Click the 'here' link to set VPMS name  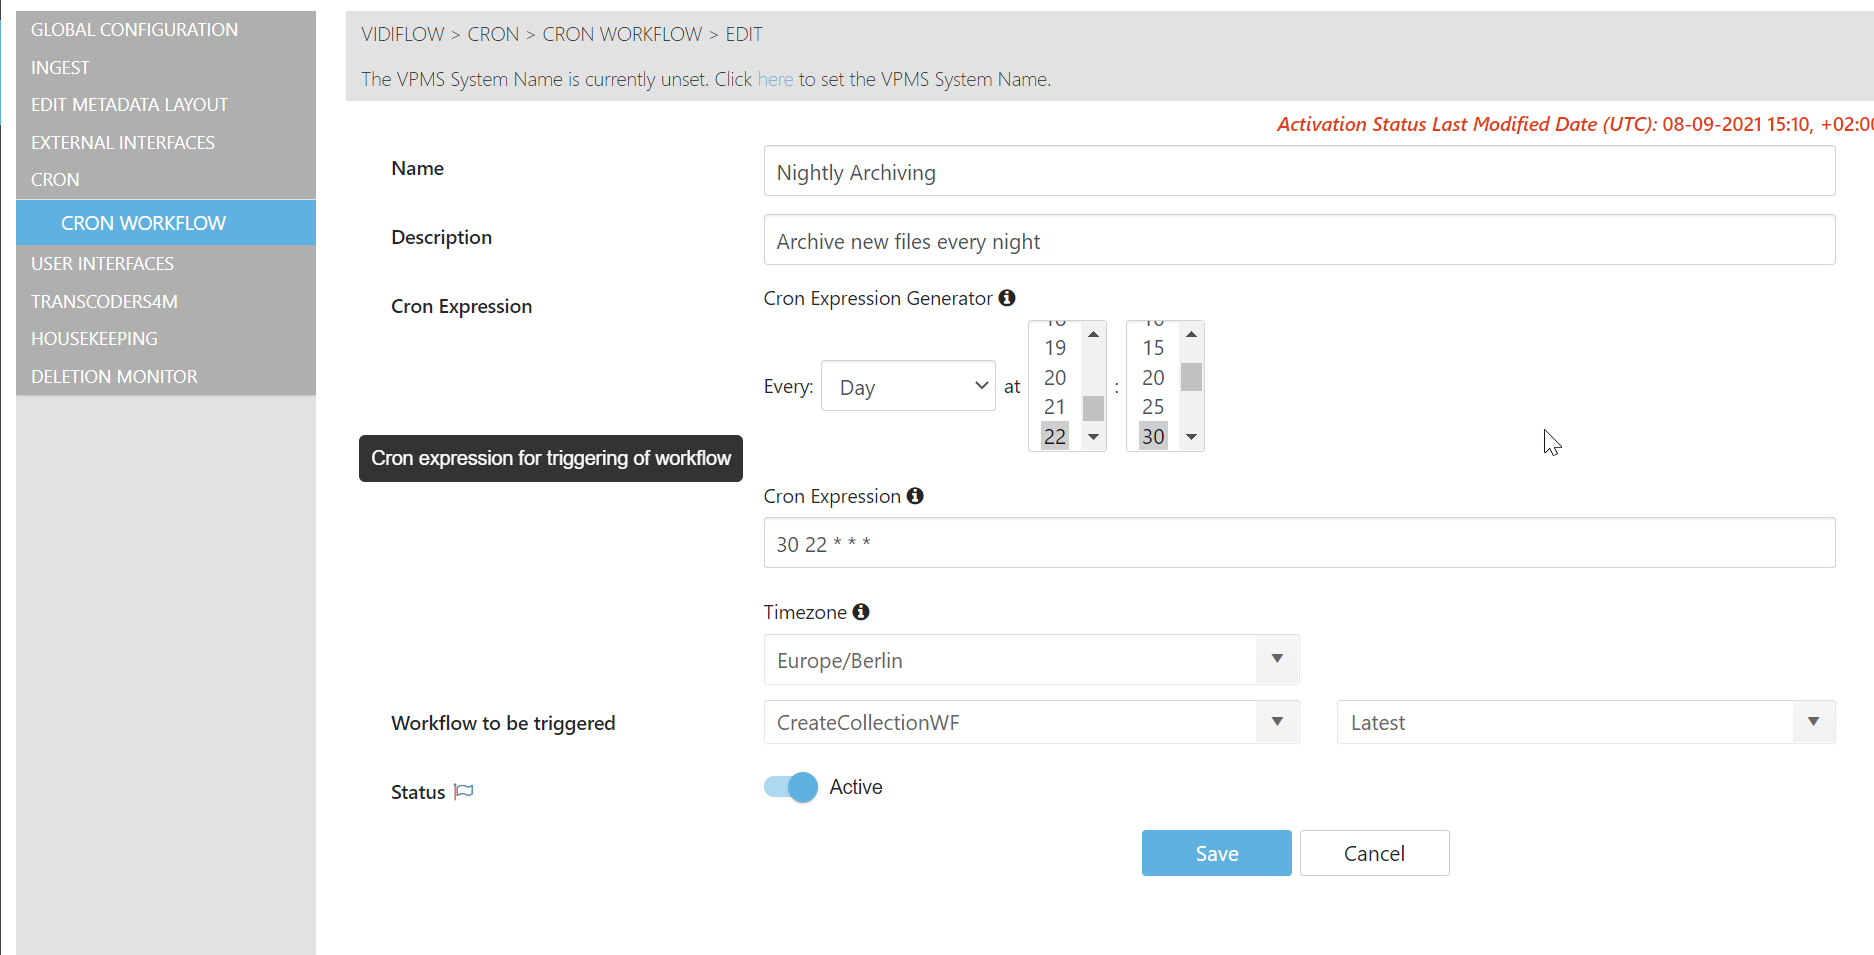(x=775, y=80)
